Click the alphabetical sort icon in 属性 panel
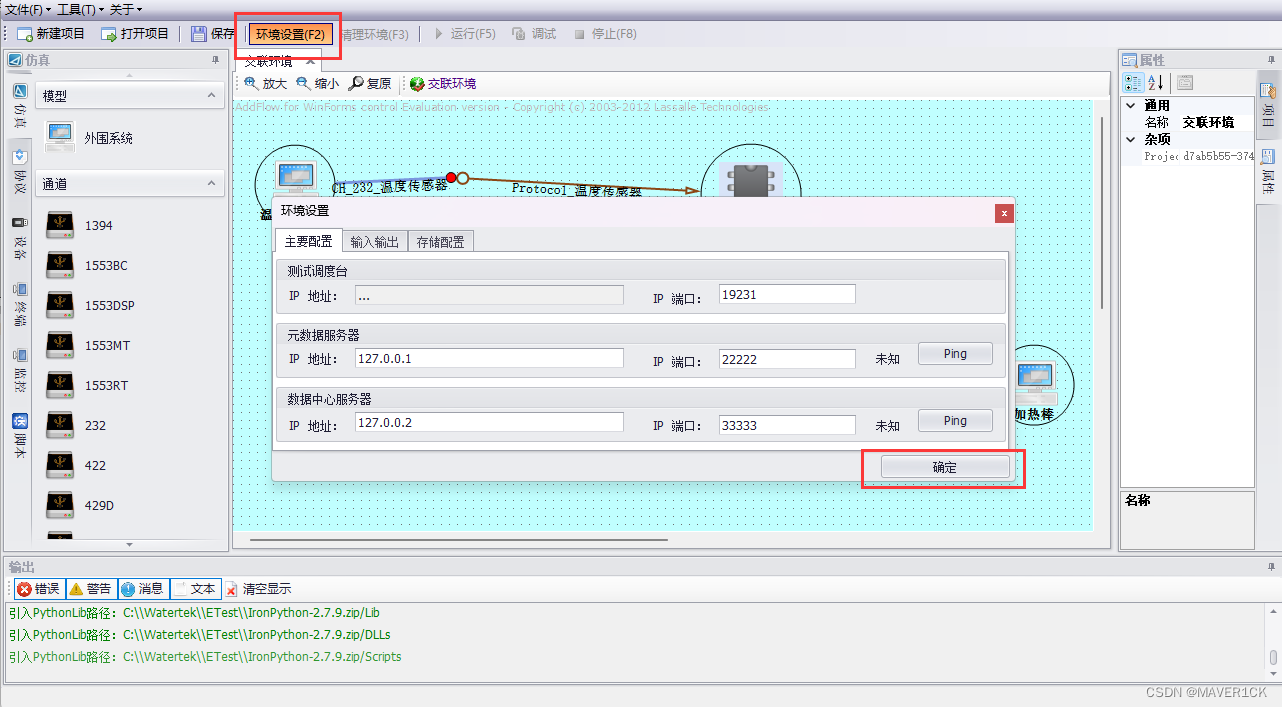Viewport: 1282px width, 707px height. pyautogui.click(x=1155, y=83)
